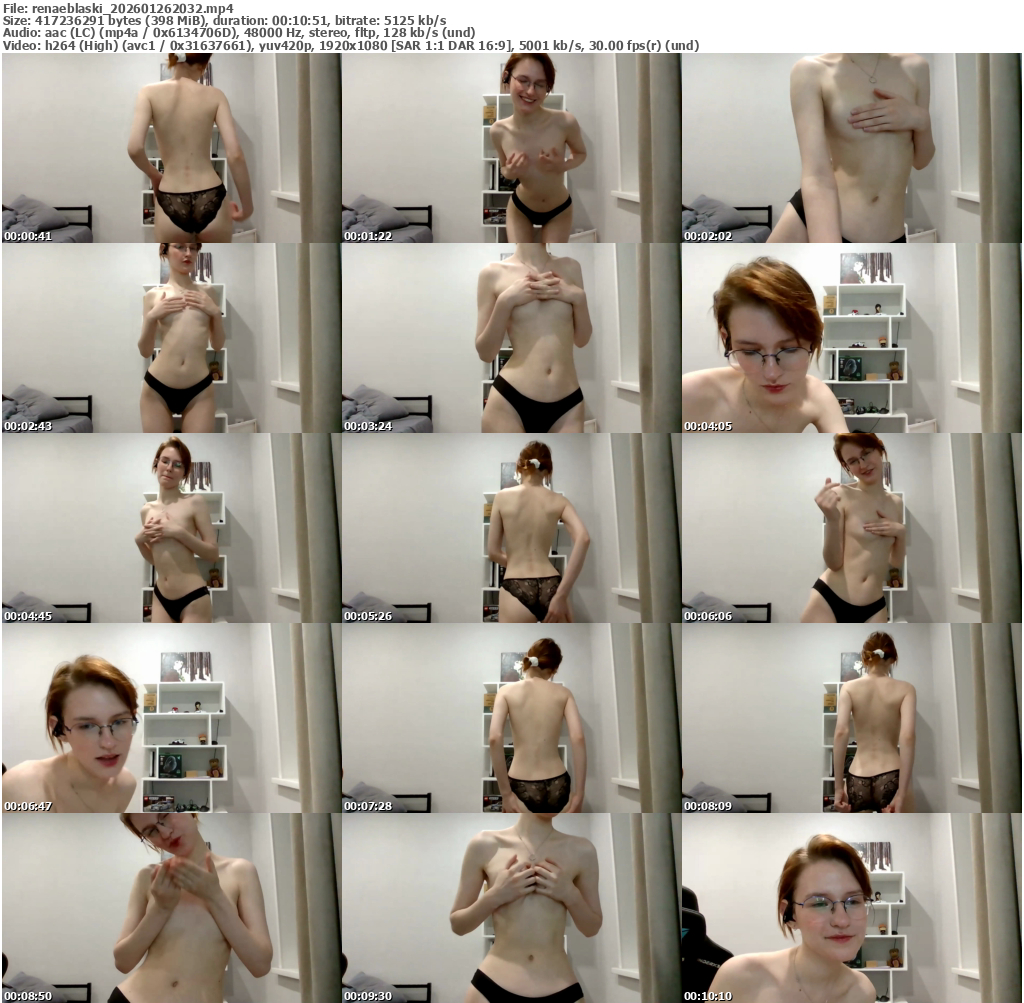1024x1003 pixels.
Task: Choose the thumbnail marked 00:02:02
Action: point(852,148)
